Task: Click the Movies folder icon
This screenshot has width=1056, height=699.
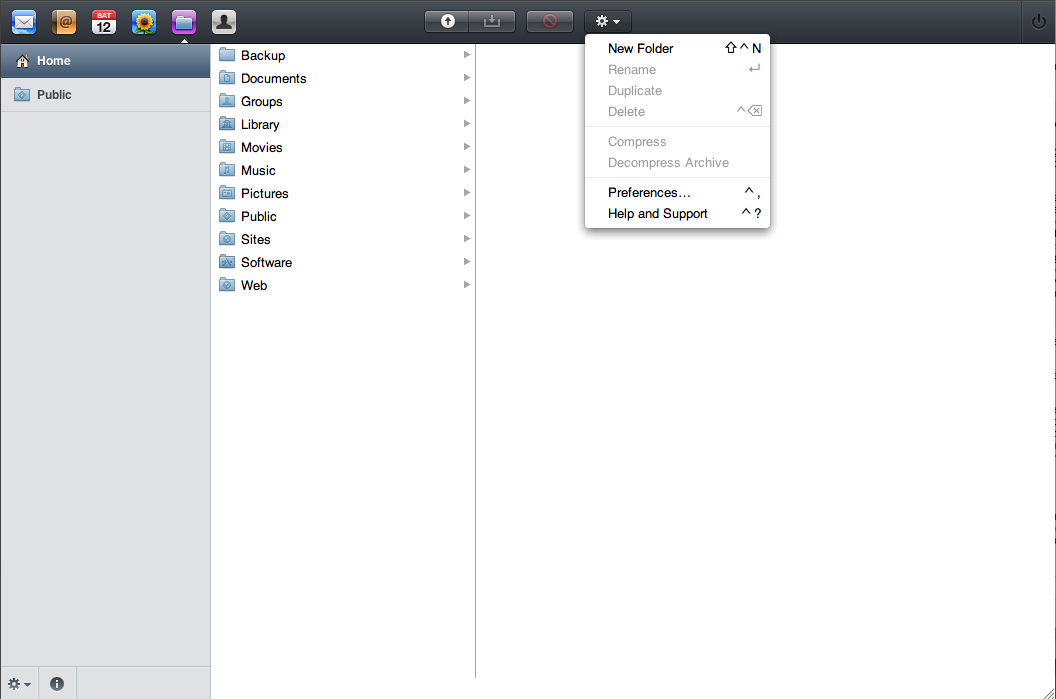Action: 227,146
